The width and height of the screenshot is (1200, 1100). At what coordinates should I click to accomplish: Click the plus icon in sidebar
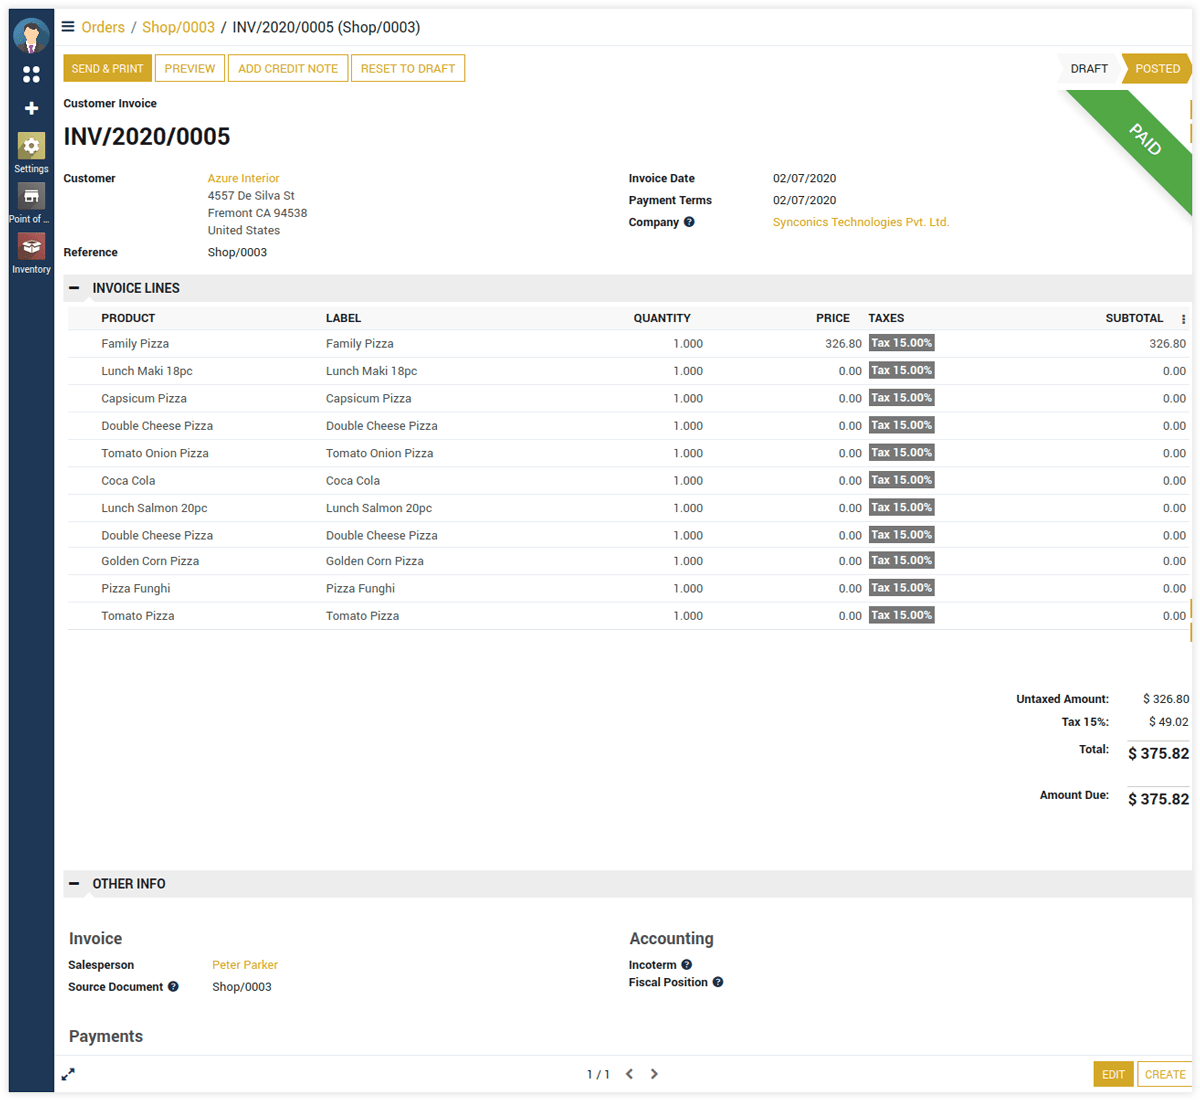pos(31,108)
